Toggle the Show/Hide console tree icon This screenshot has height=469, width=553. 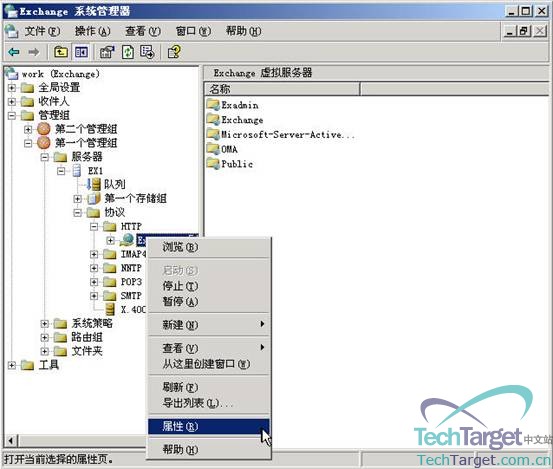point(81,52)
